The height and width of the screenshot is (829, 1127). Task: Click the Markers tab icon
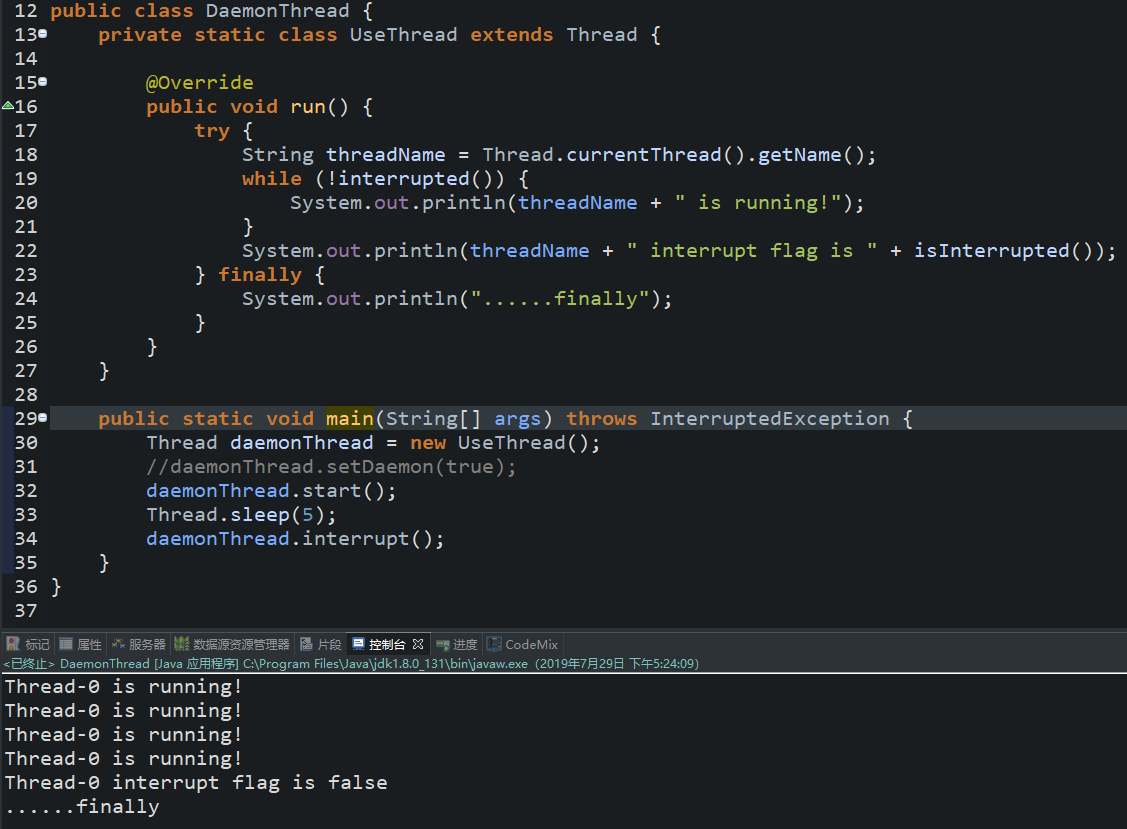pos(13,643)
